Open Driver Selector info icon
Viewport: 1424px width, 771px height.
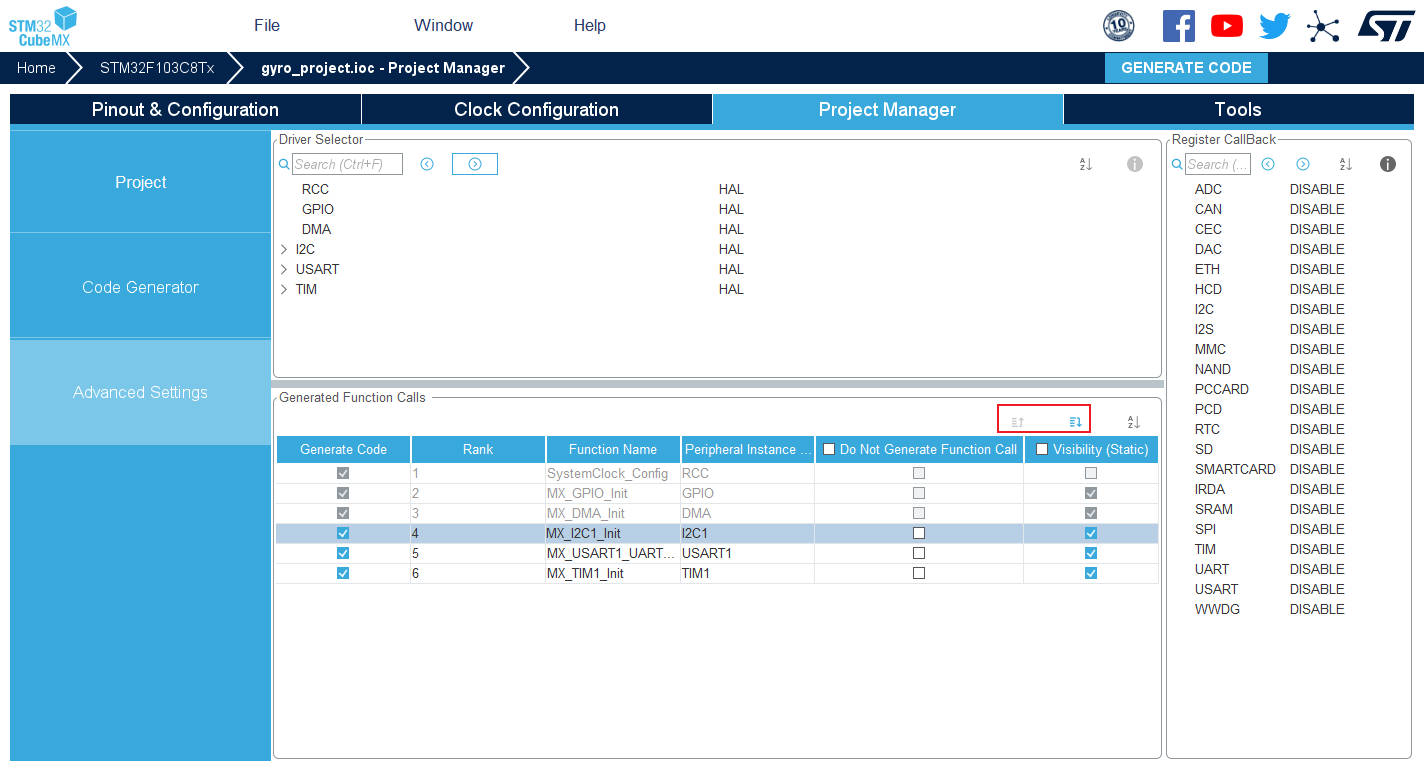(x=1134, y=164)
